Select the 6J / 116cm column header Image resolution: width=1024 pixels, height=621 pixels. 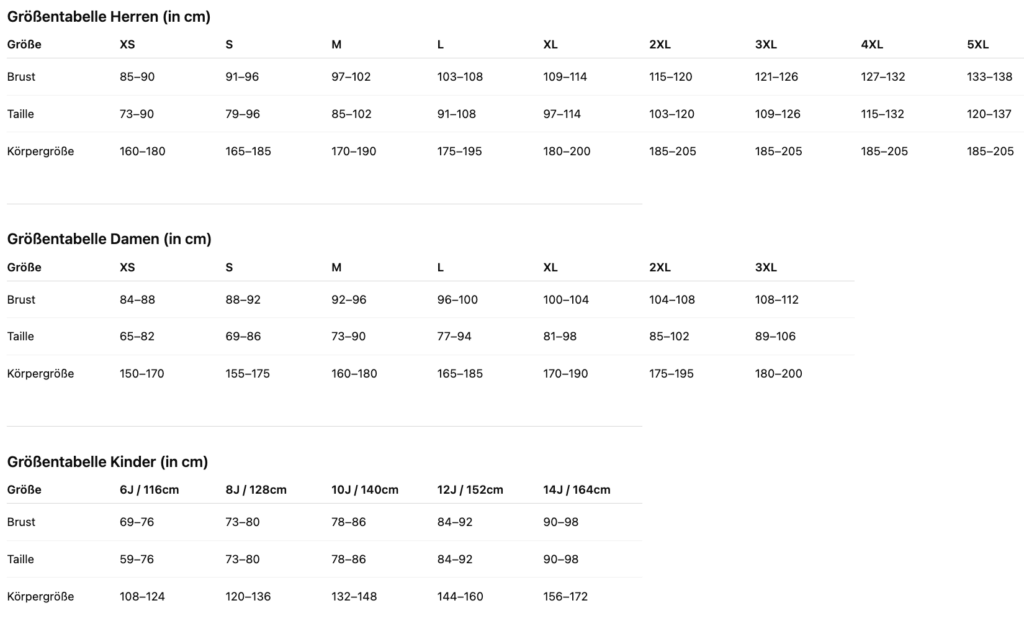[x=149, y=490]
